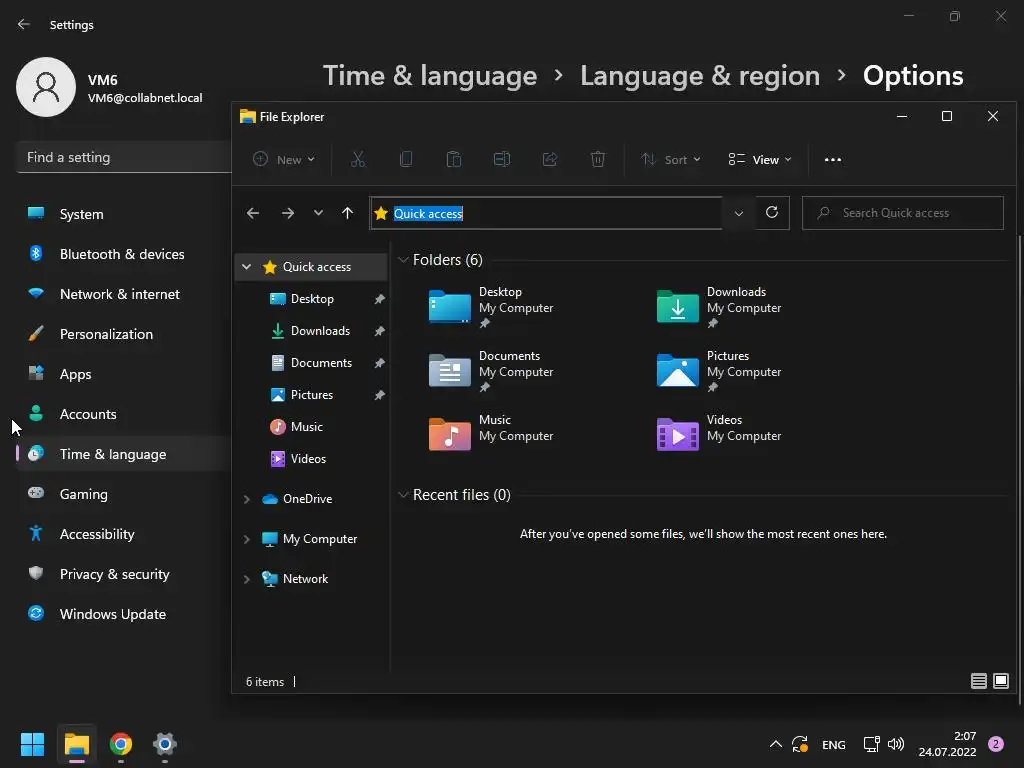Switch to large thumbnails view icon
Screen dimensions: 1024x768
pos(1000,681)
